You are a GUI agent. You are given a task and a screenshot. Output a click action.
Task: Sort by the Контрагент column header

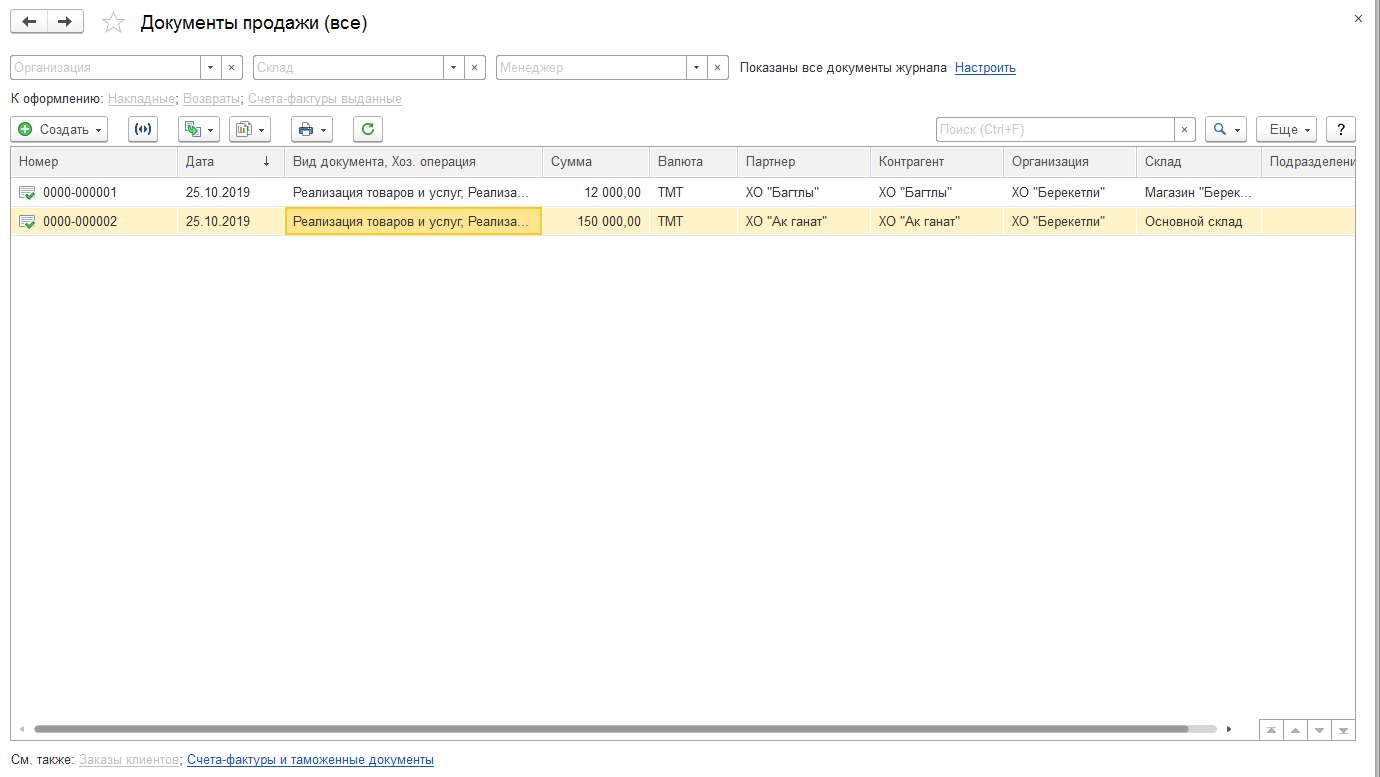(937, 161)
